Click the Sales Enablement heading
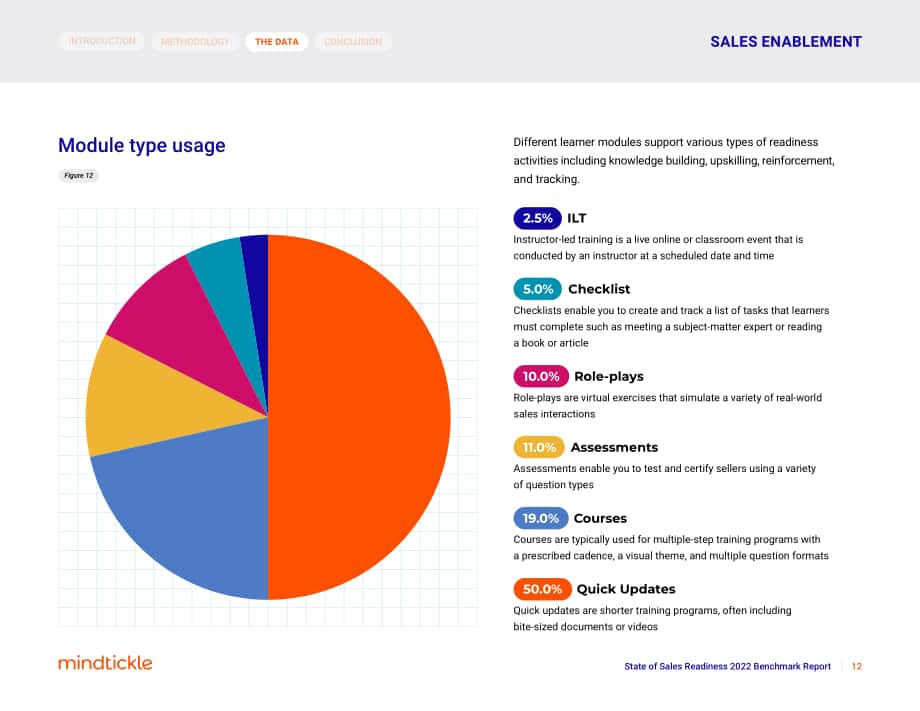Screen dimensions: 920x711 click(786, 42)
